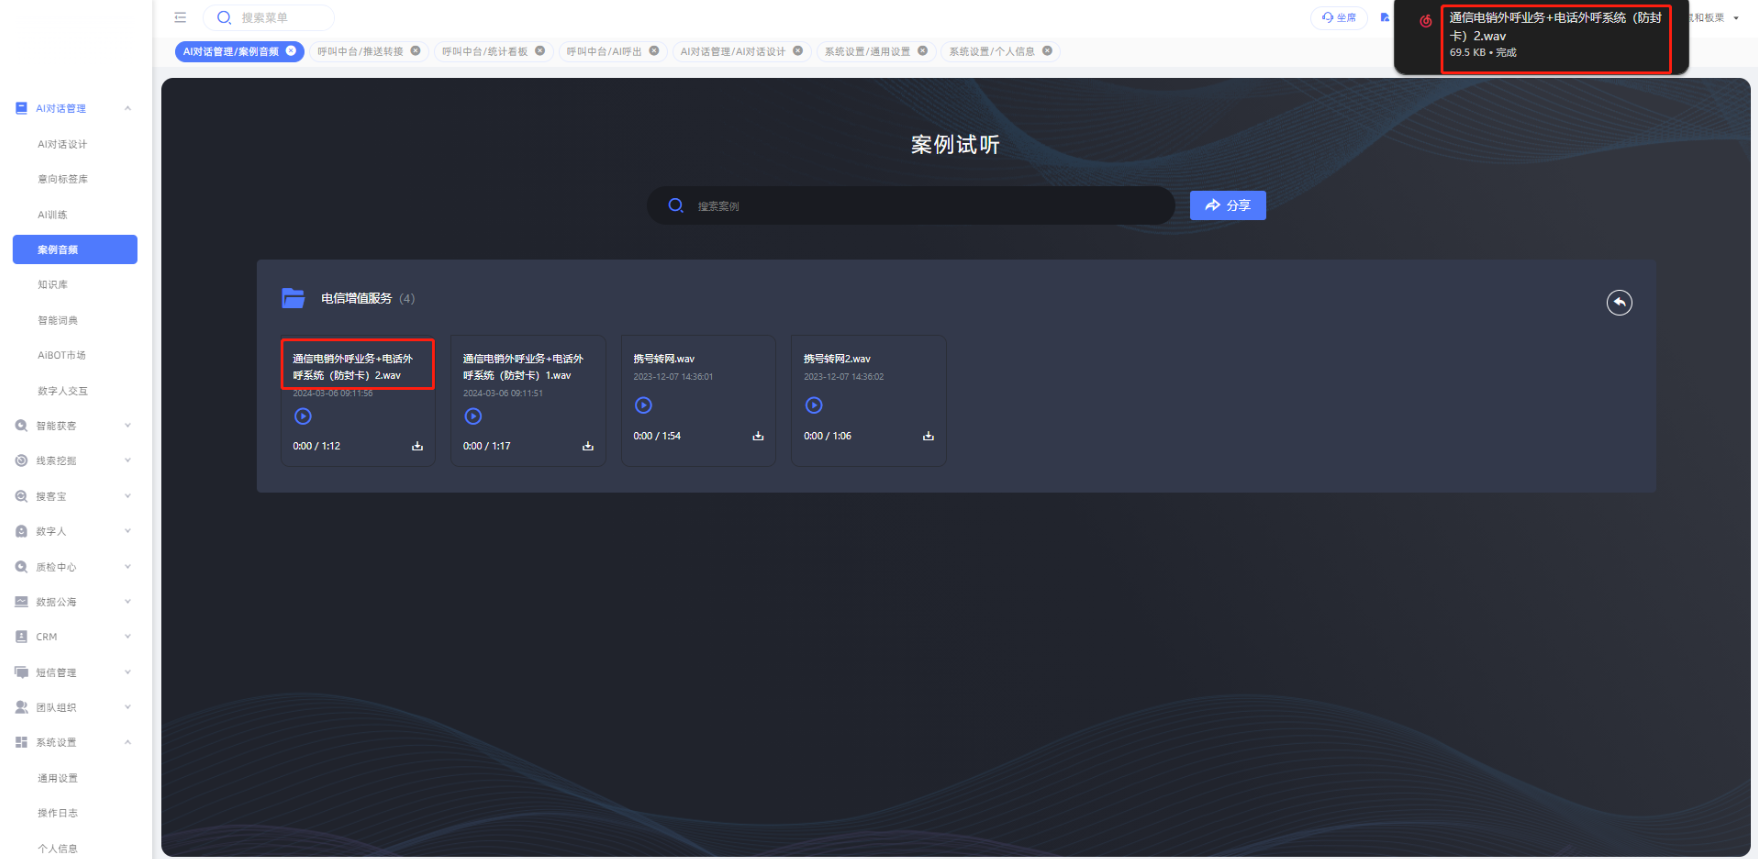Collapse the AI对话管理 menu section
This screenshot has width=1758, height=859.
127,108
